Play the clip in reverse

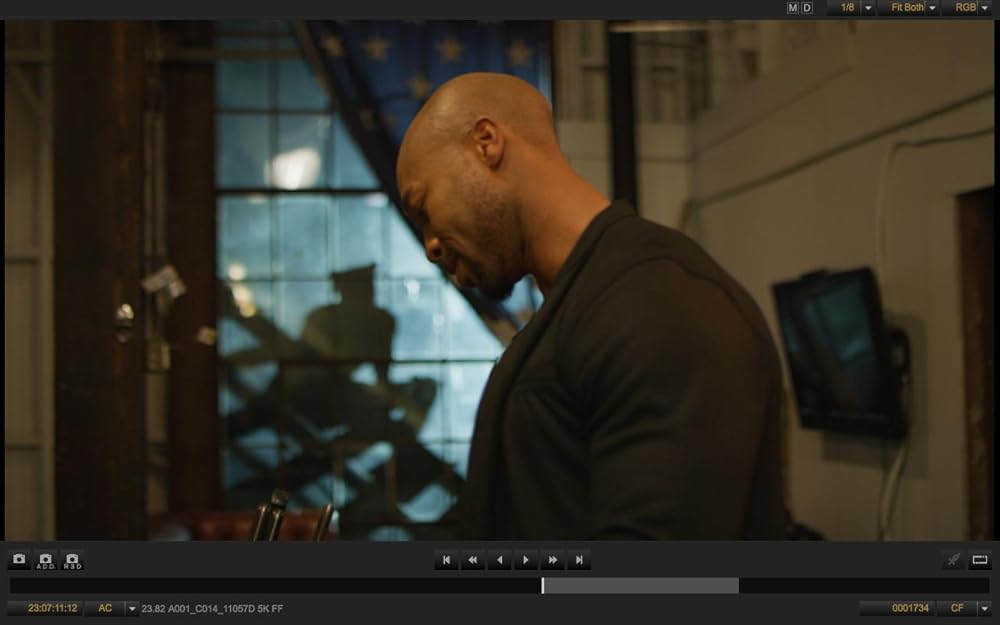[499, 560]
